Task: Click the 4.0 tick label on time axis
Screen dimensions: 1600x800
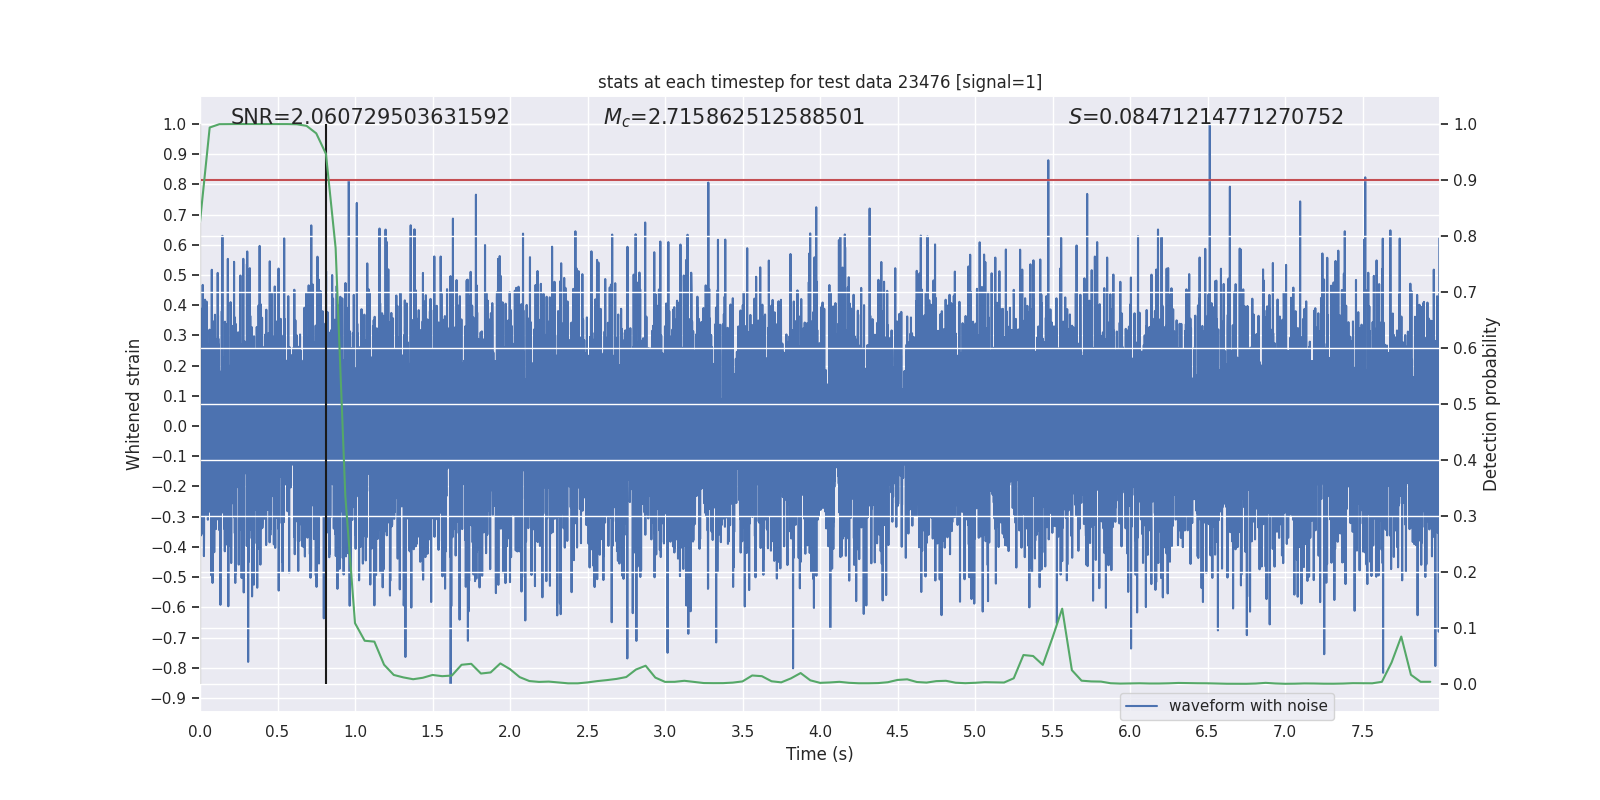Action: tap(819, 732)
